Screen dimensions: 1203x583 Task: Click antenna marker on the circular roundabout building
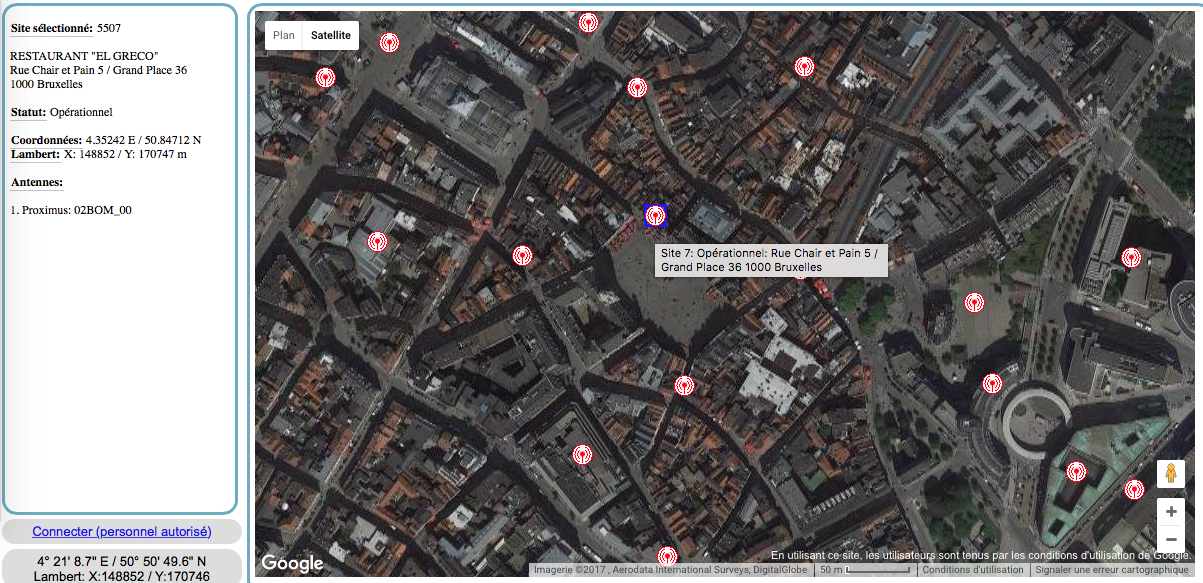992,383
